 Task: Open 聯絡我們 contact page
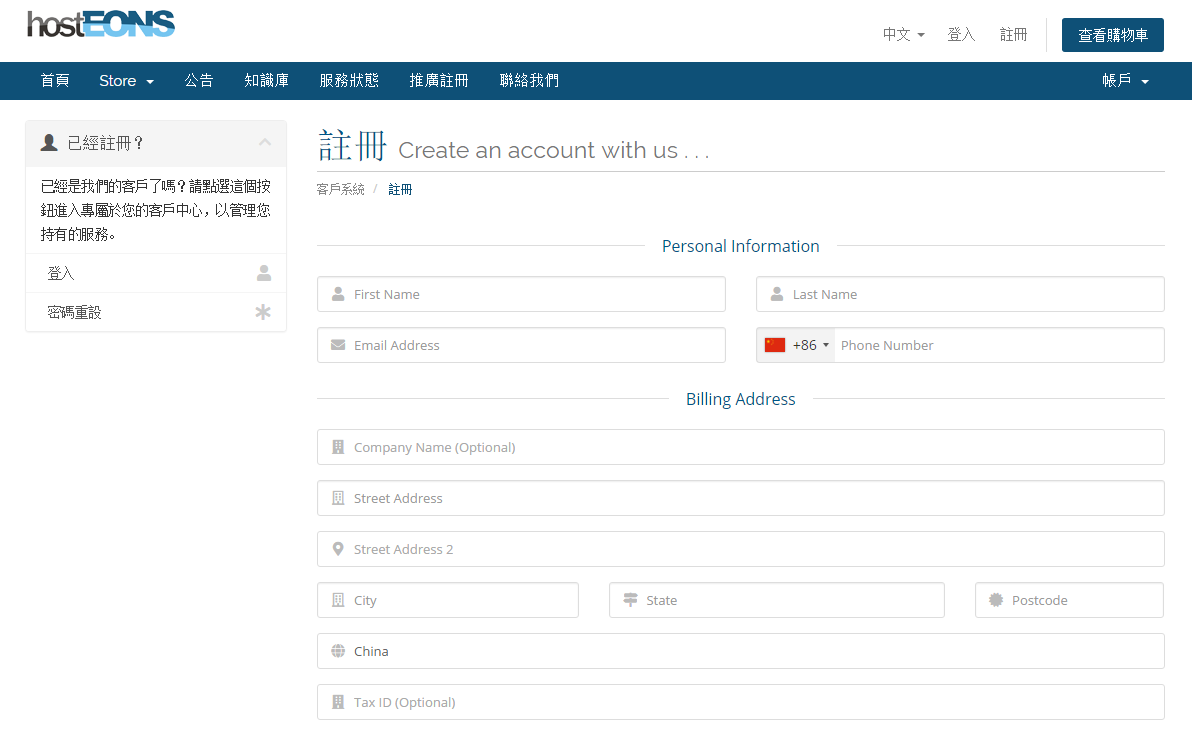[529, 81]
